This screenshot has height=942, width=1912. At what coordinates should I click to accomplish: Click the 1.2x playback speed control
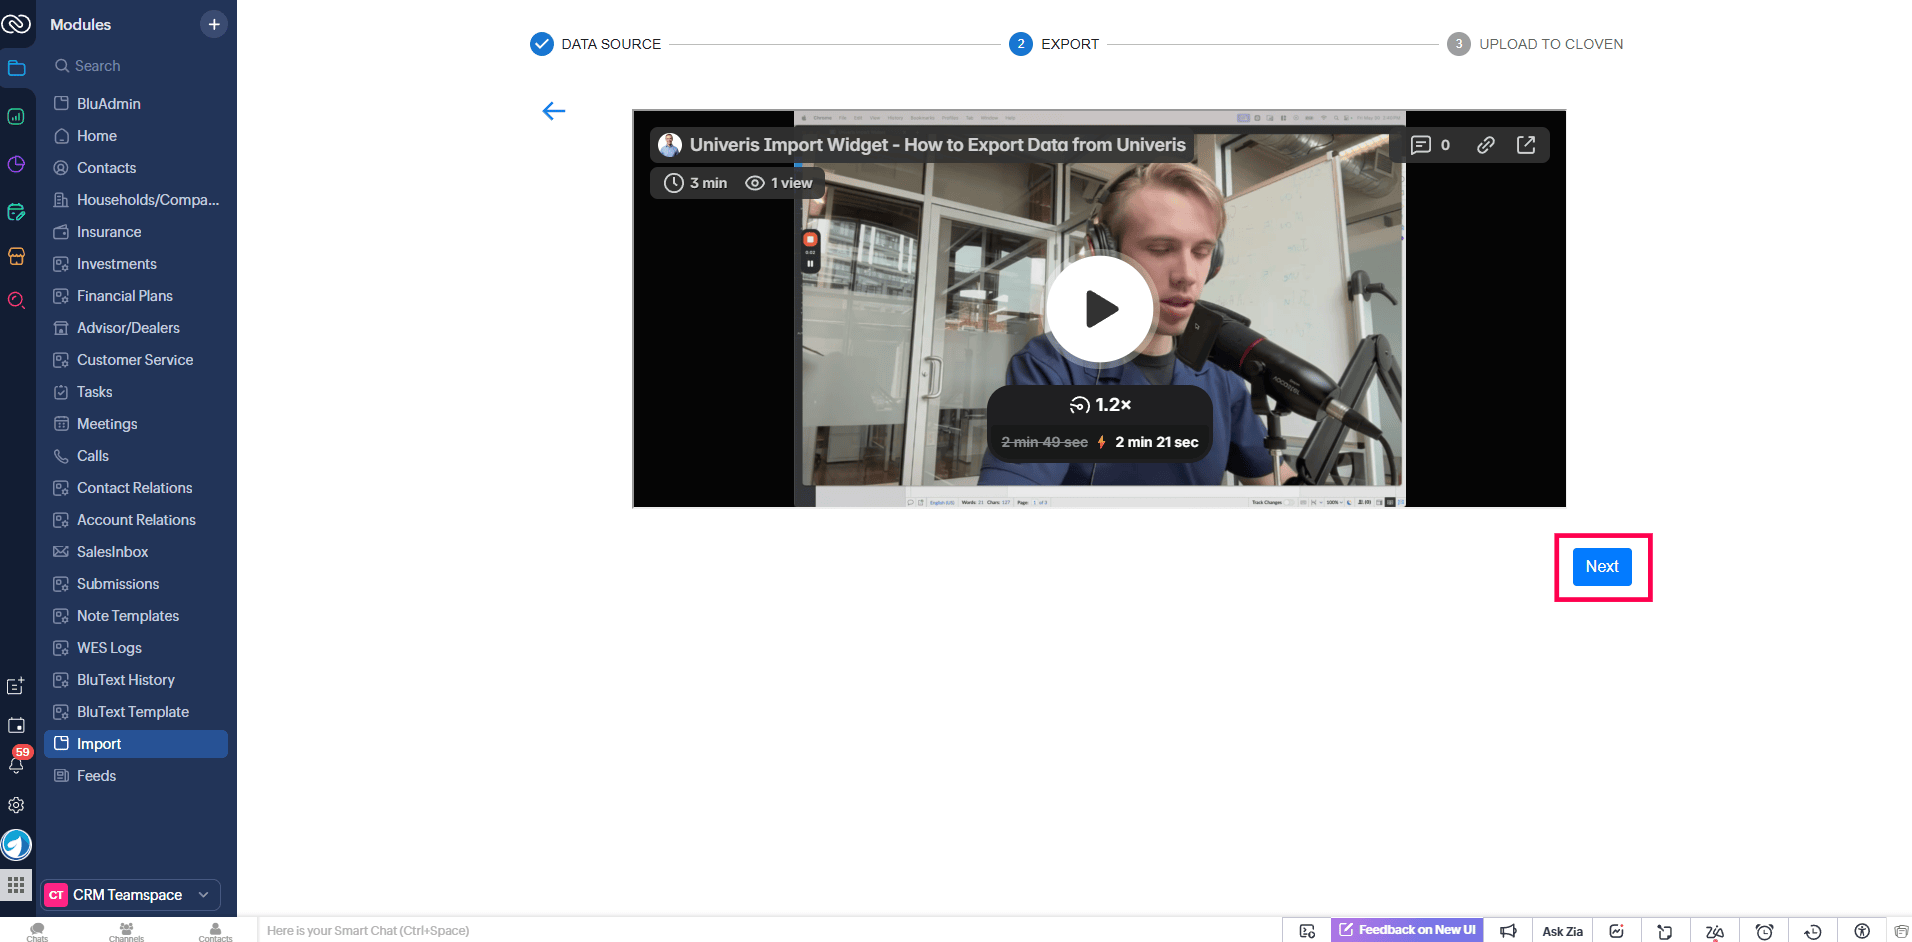(1100, 405)
